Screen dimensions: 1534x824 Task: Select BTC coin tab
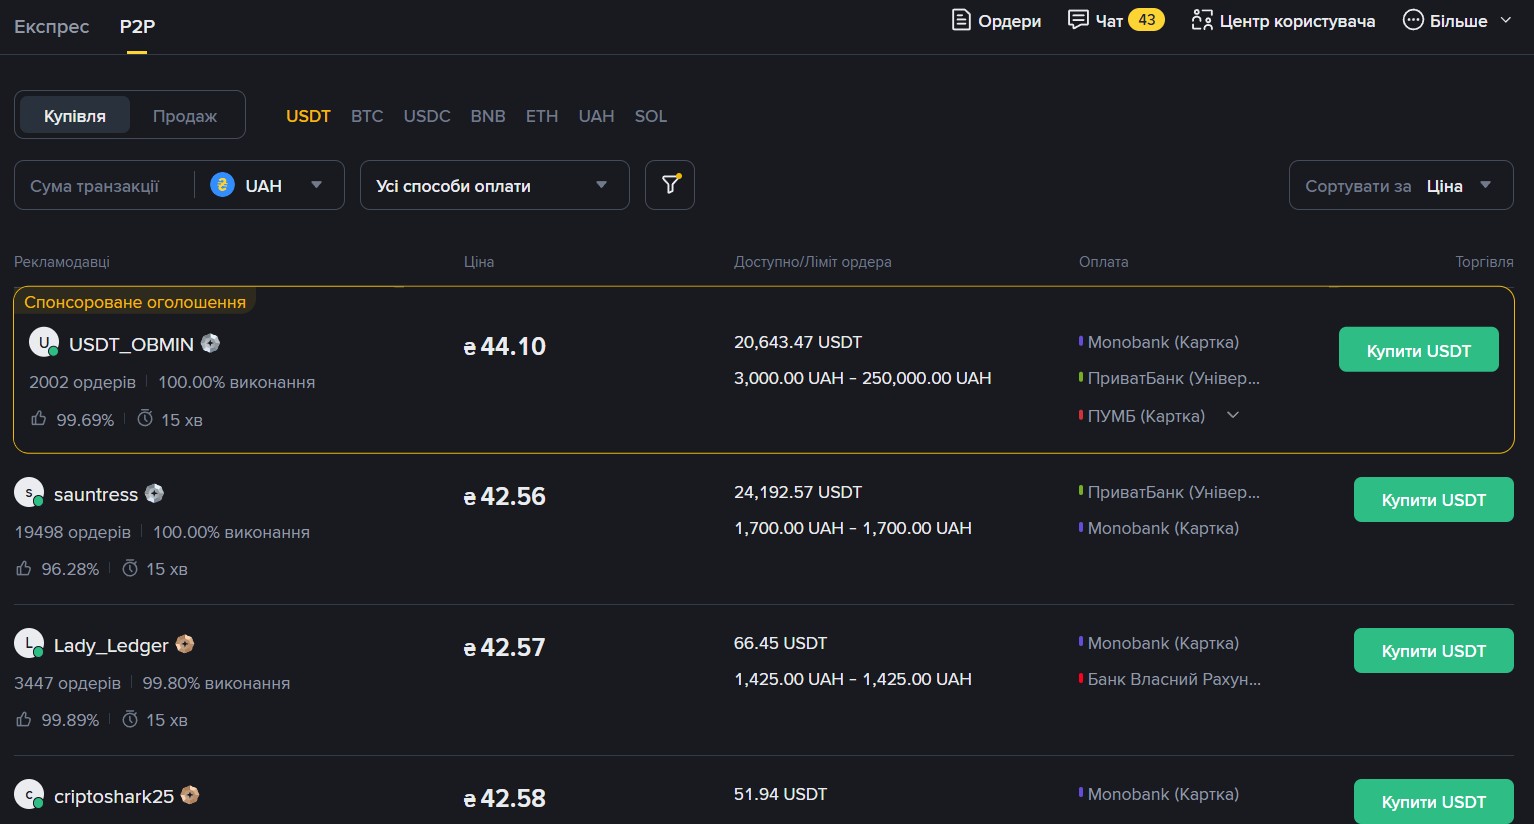coord(367,116)
